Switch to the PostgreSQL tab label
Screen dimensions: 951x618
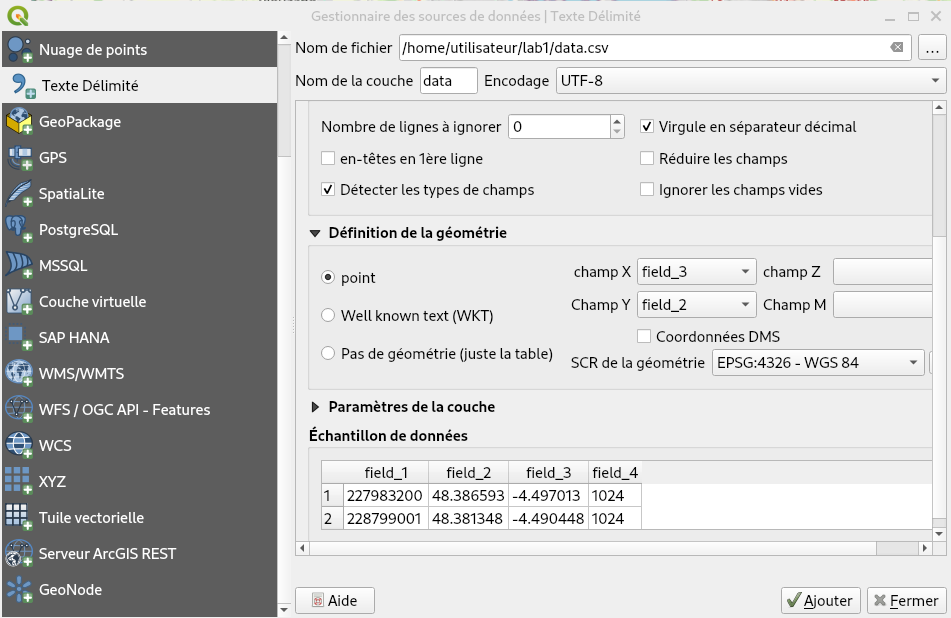point(78,230)
